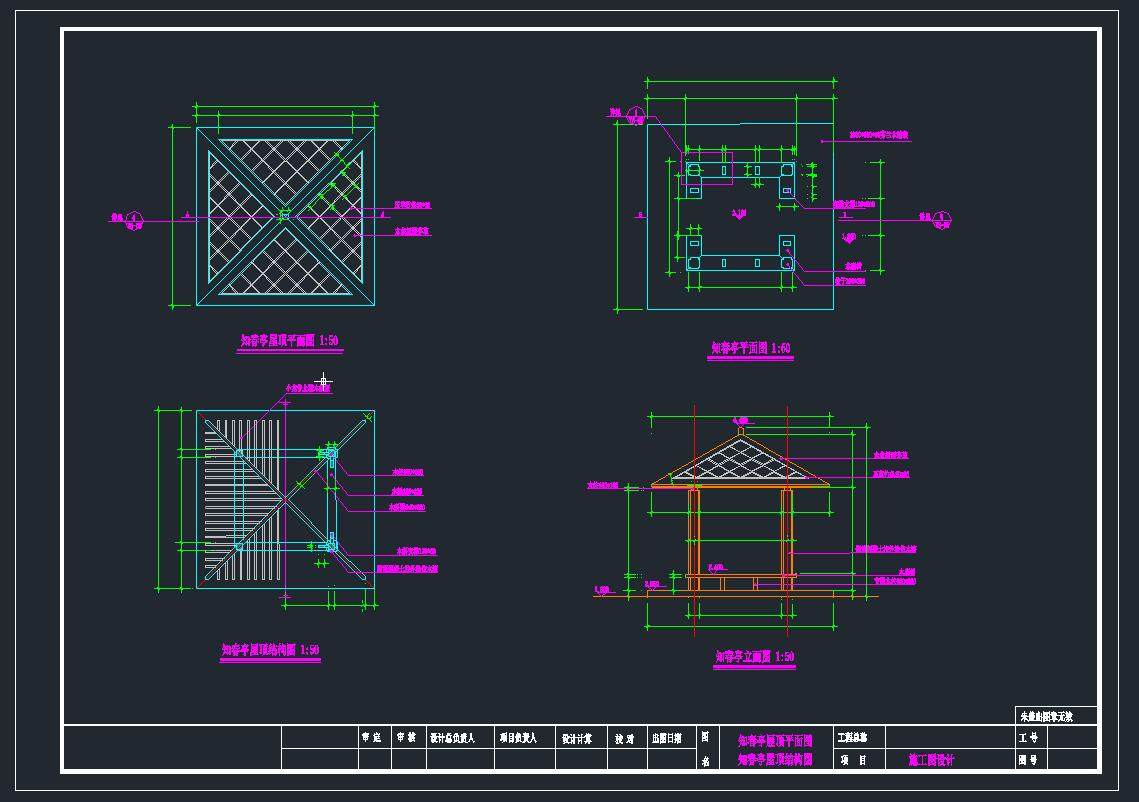Select the magenta 施工图设计 text in title block
Image resolution: width=1139 pixels, height=802 pixels.
[x=931, y=760]
